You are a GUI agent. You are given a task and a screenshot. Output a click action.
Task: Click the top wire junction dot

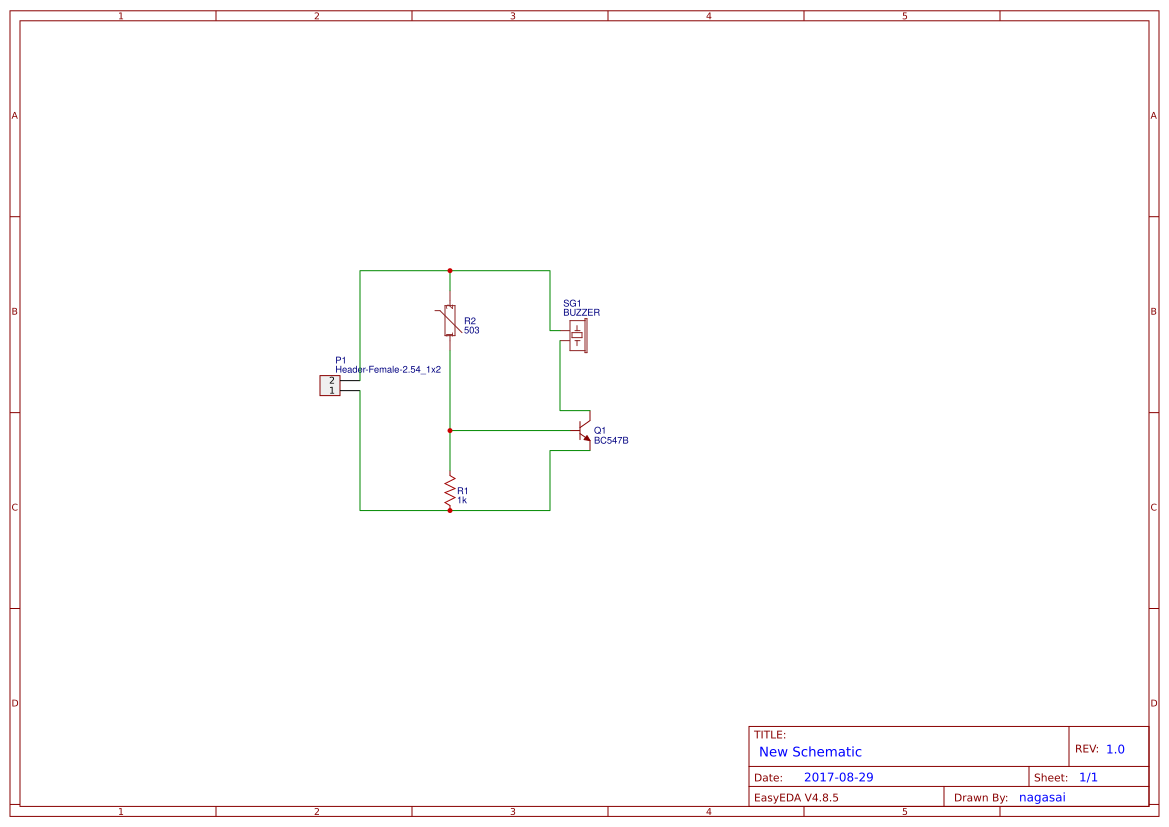pyautogui.click(x=450, y=271)
